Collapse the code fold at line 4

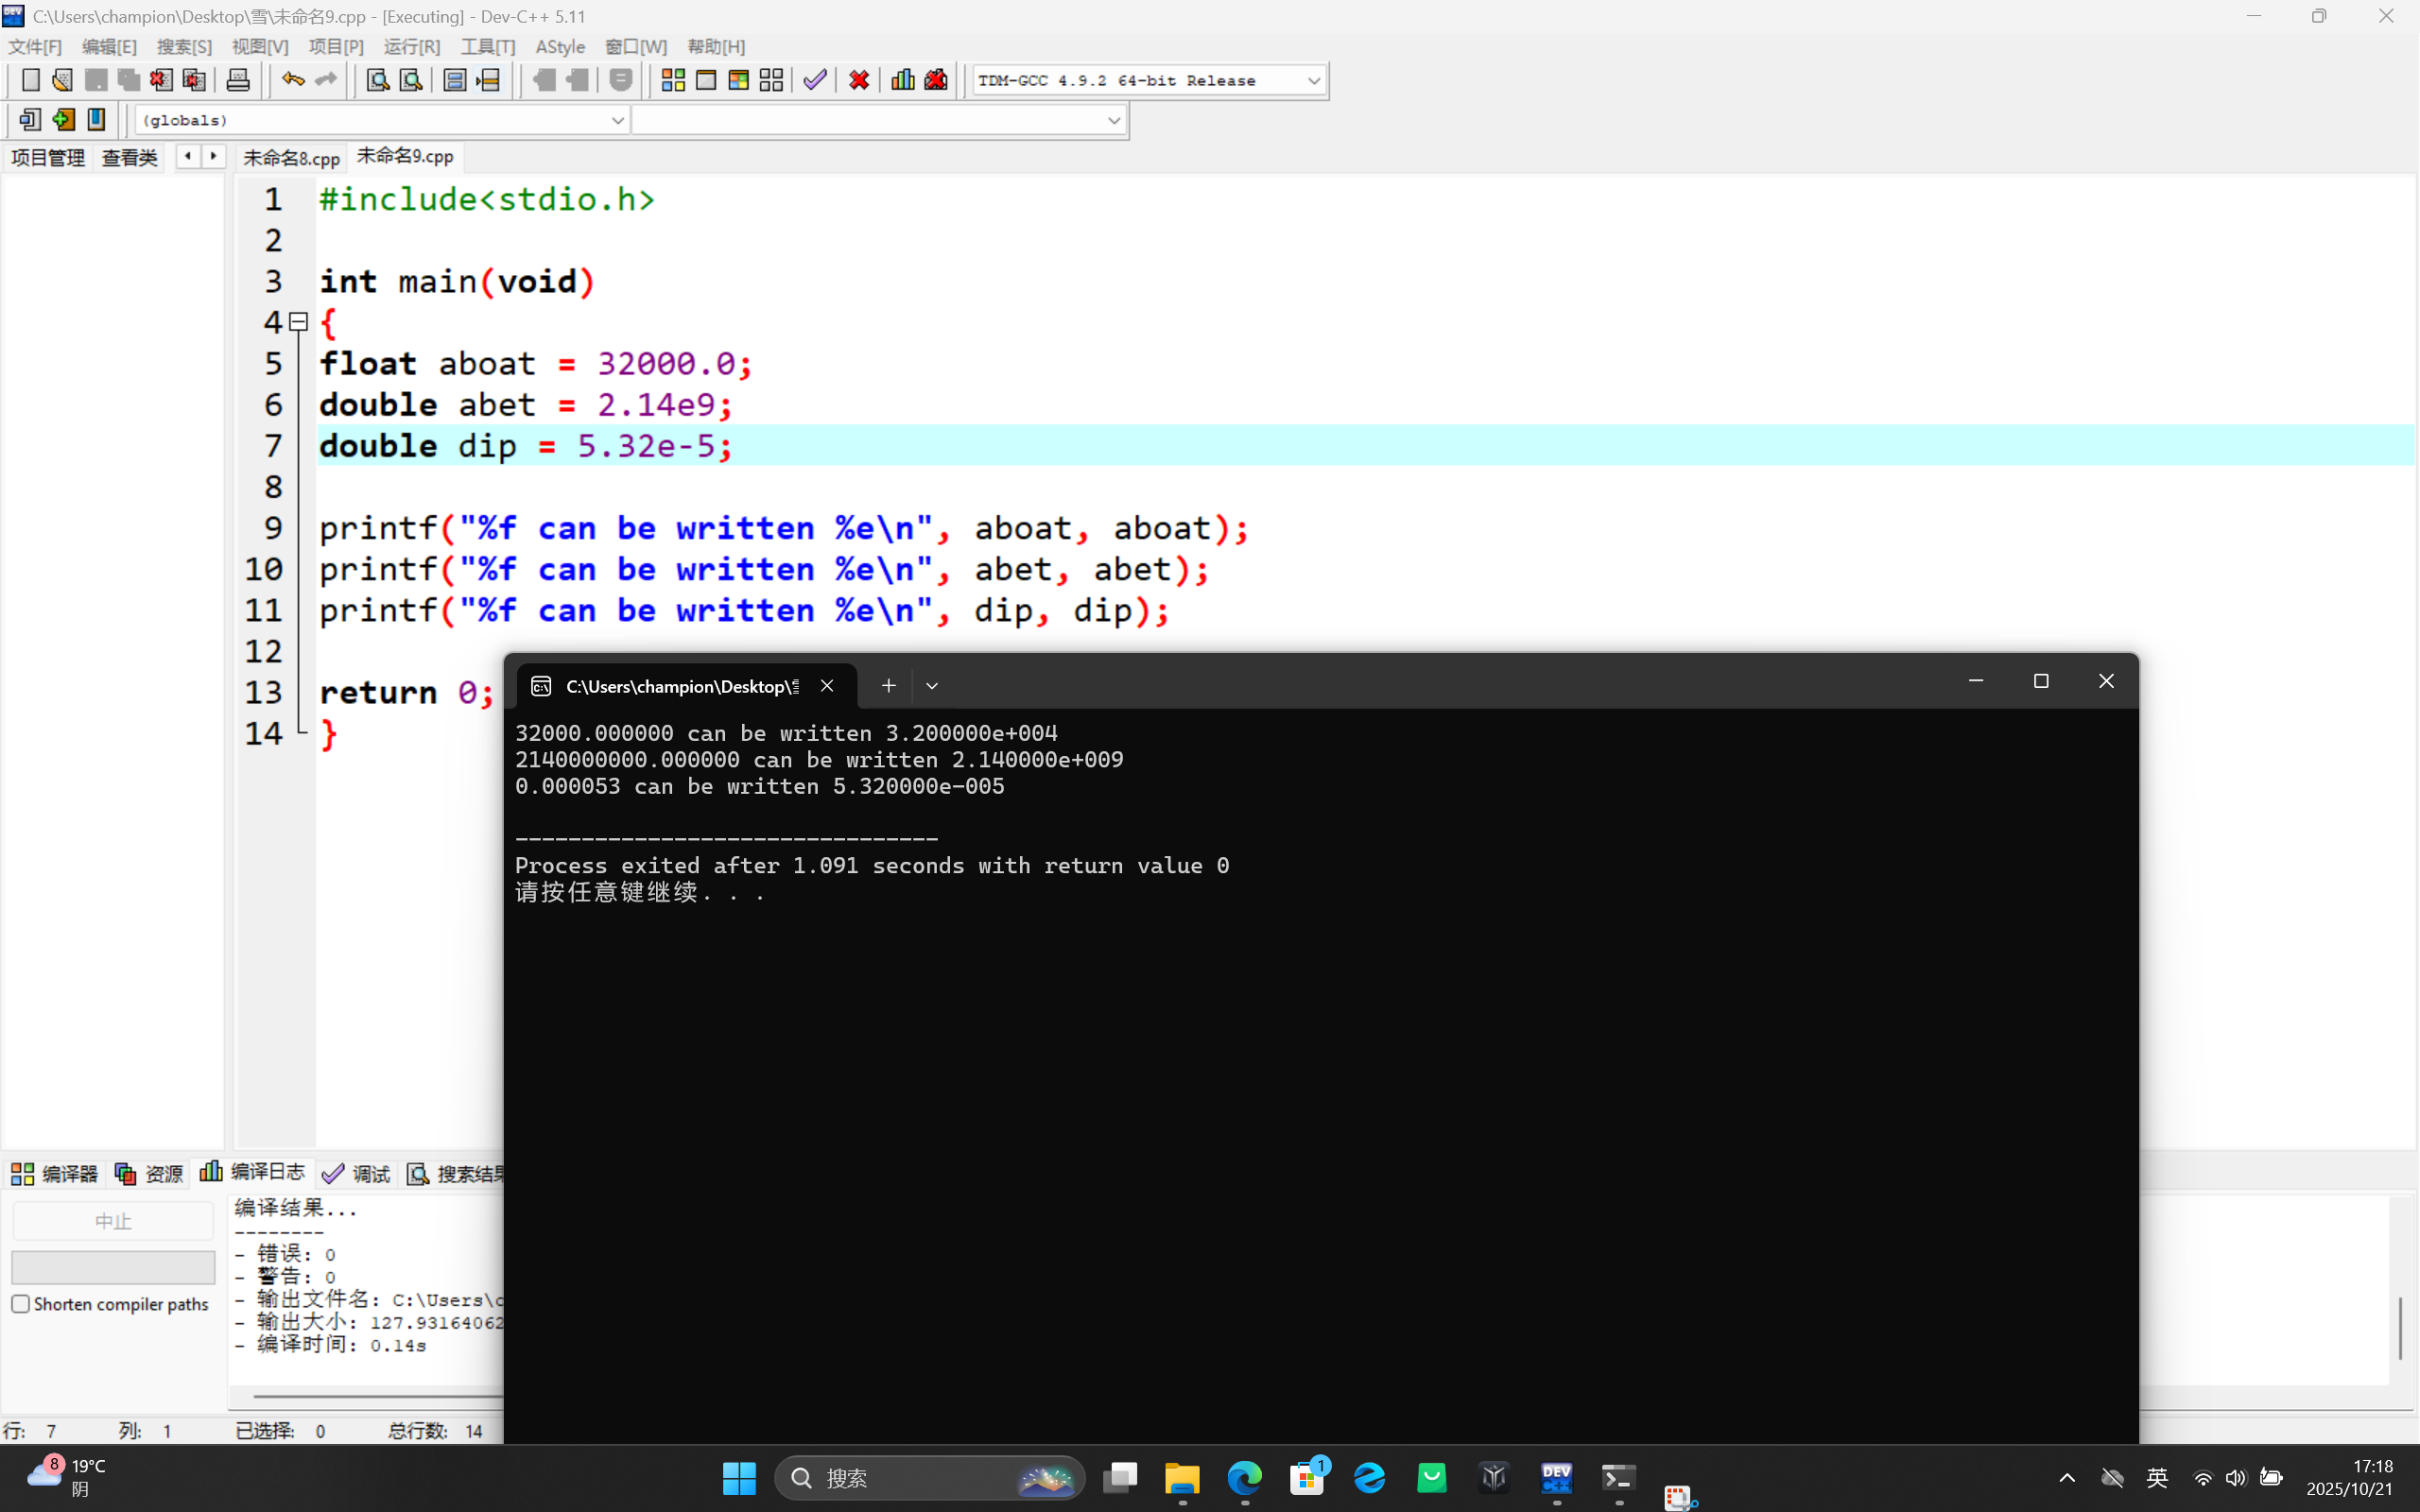298,322
